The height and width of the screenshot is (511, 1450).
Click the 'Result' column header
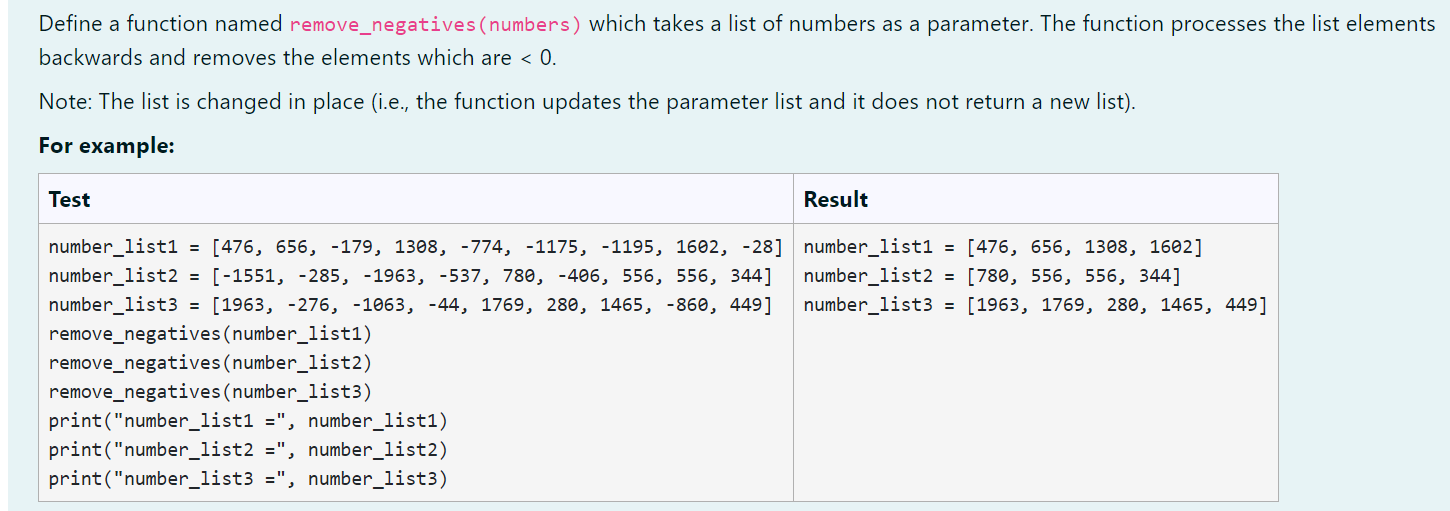pyautogui.click(x=836, y=199)
